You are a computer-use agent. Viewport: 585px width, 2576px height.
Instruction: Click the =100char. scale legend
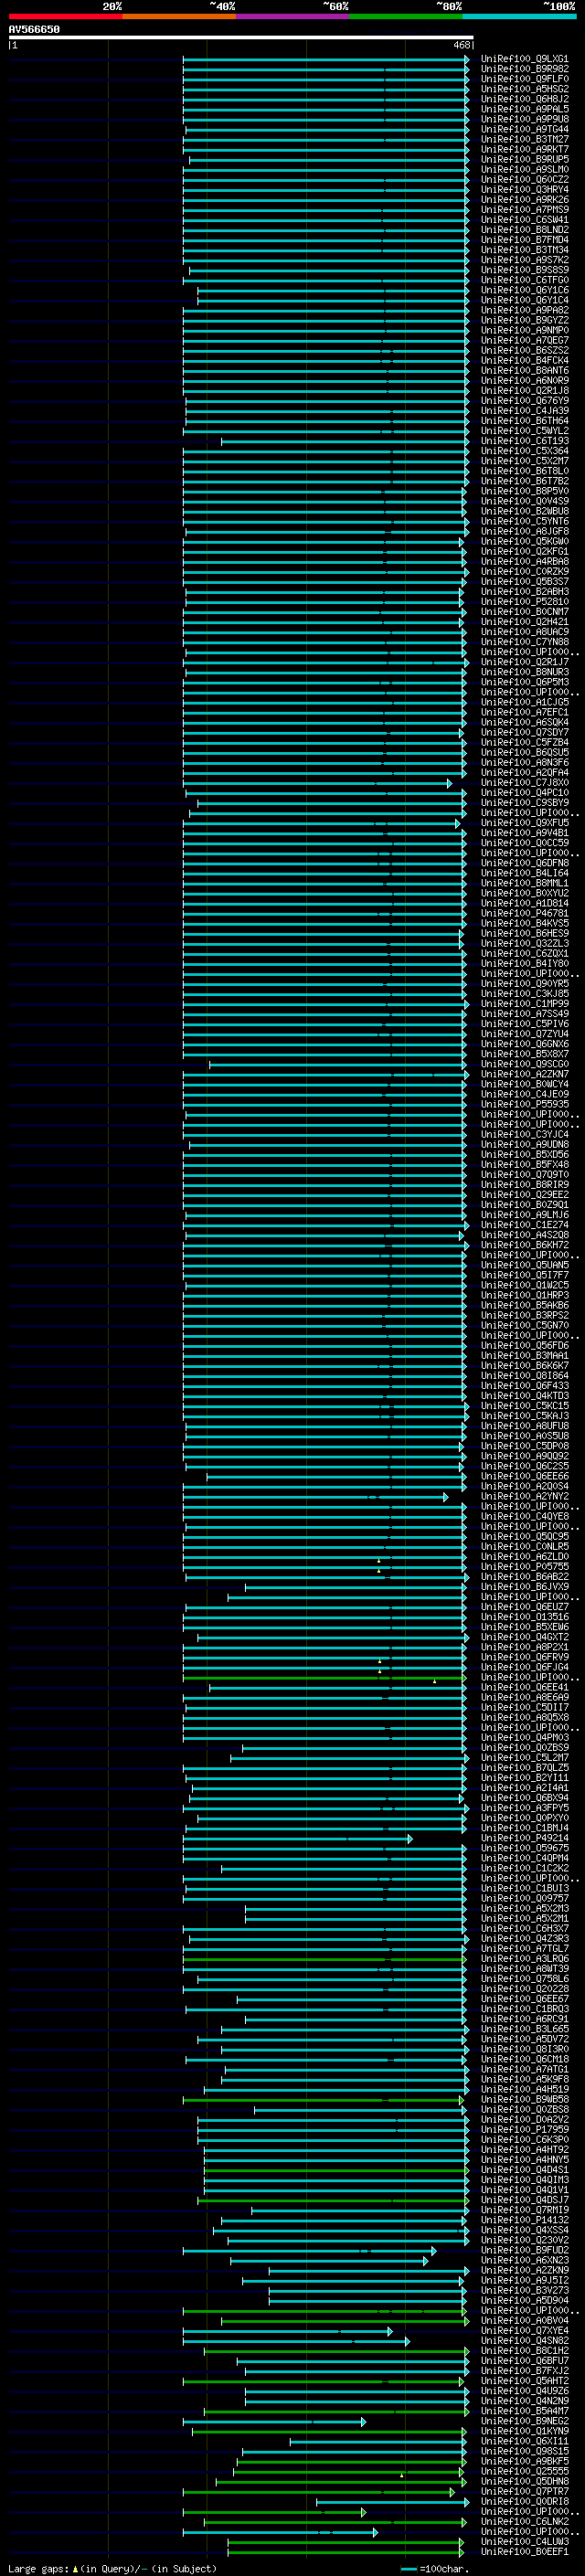click(436, 2568)
